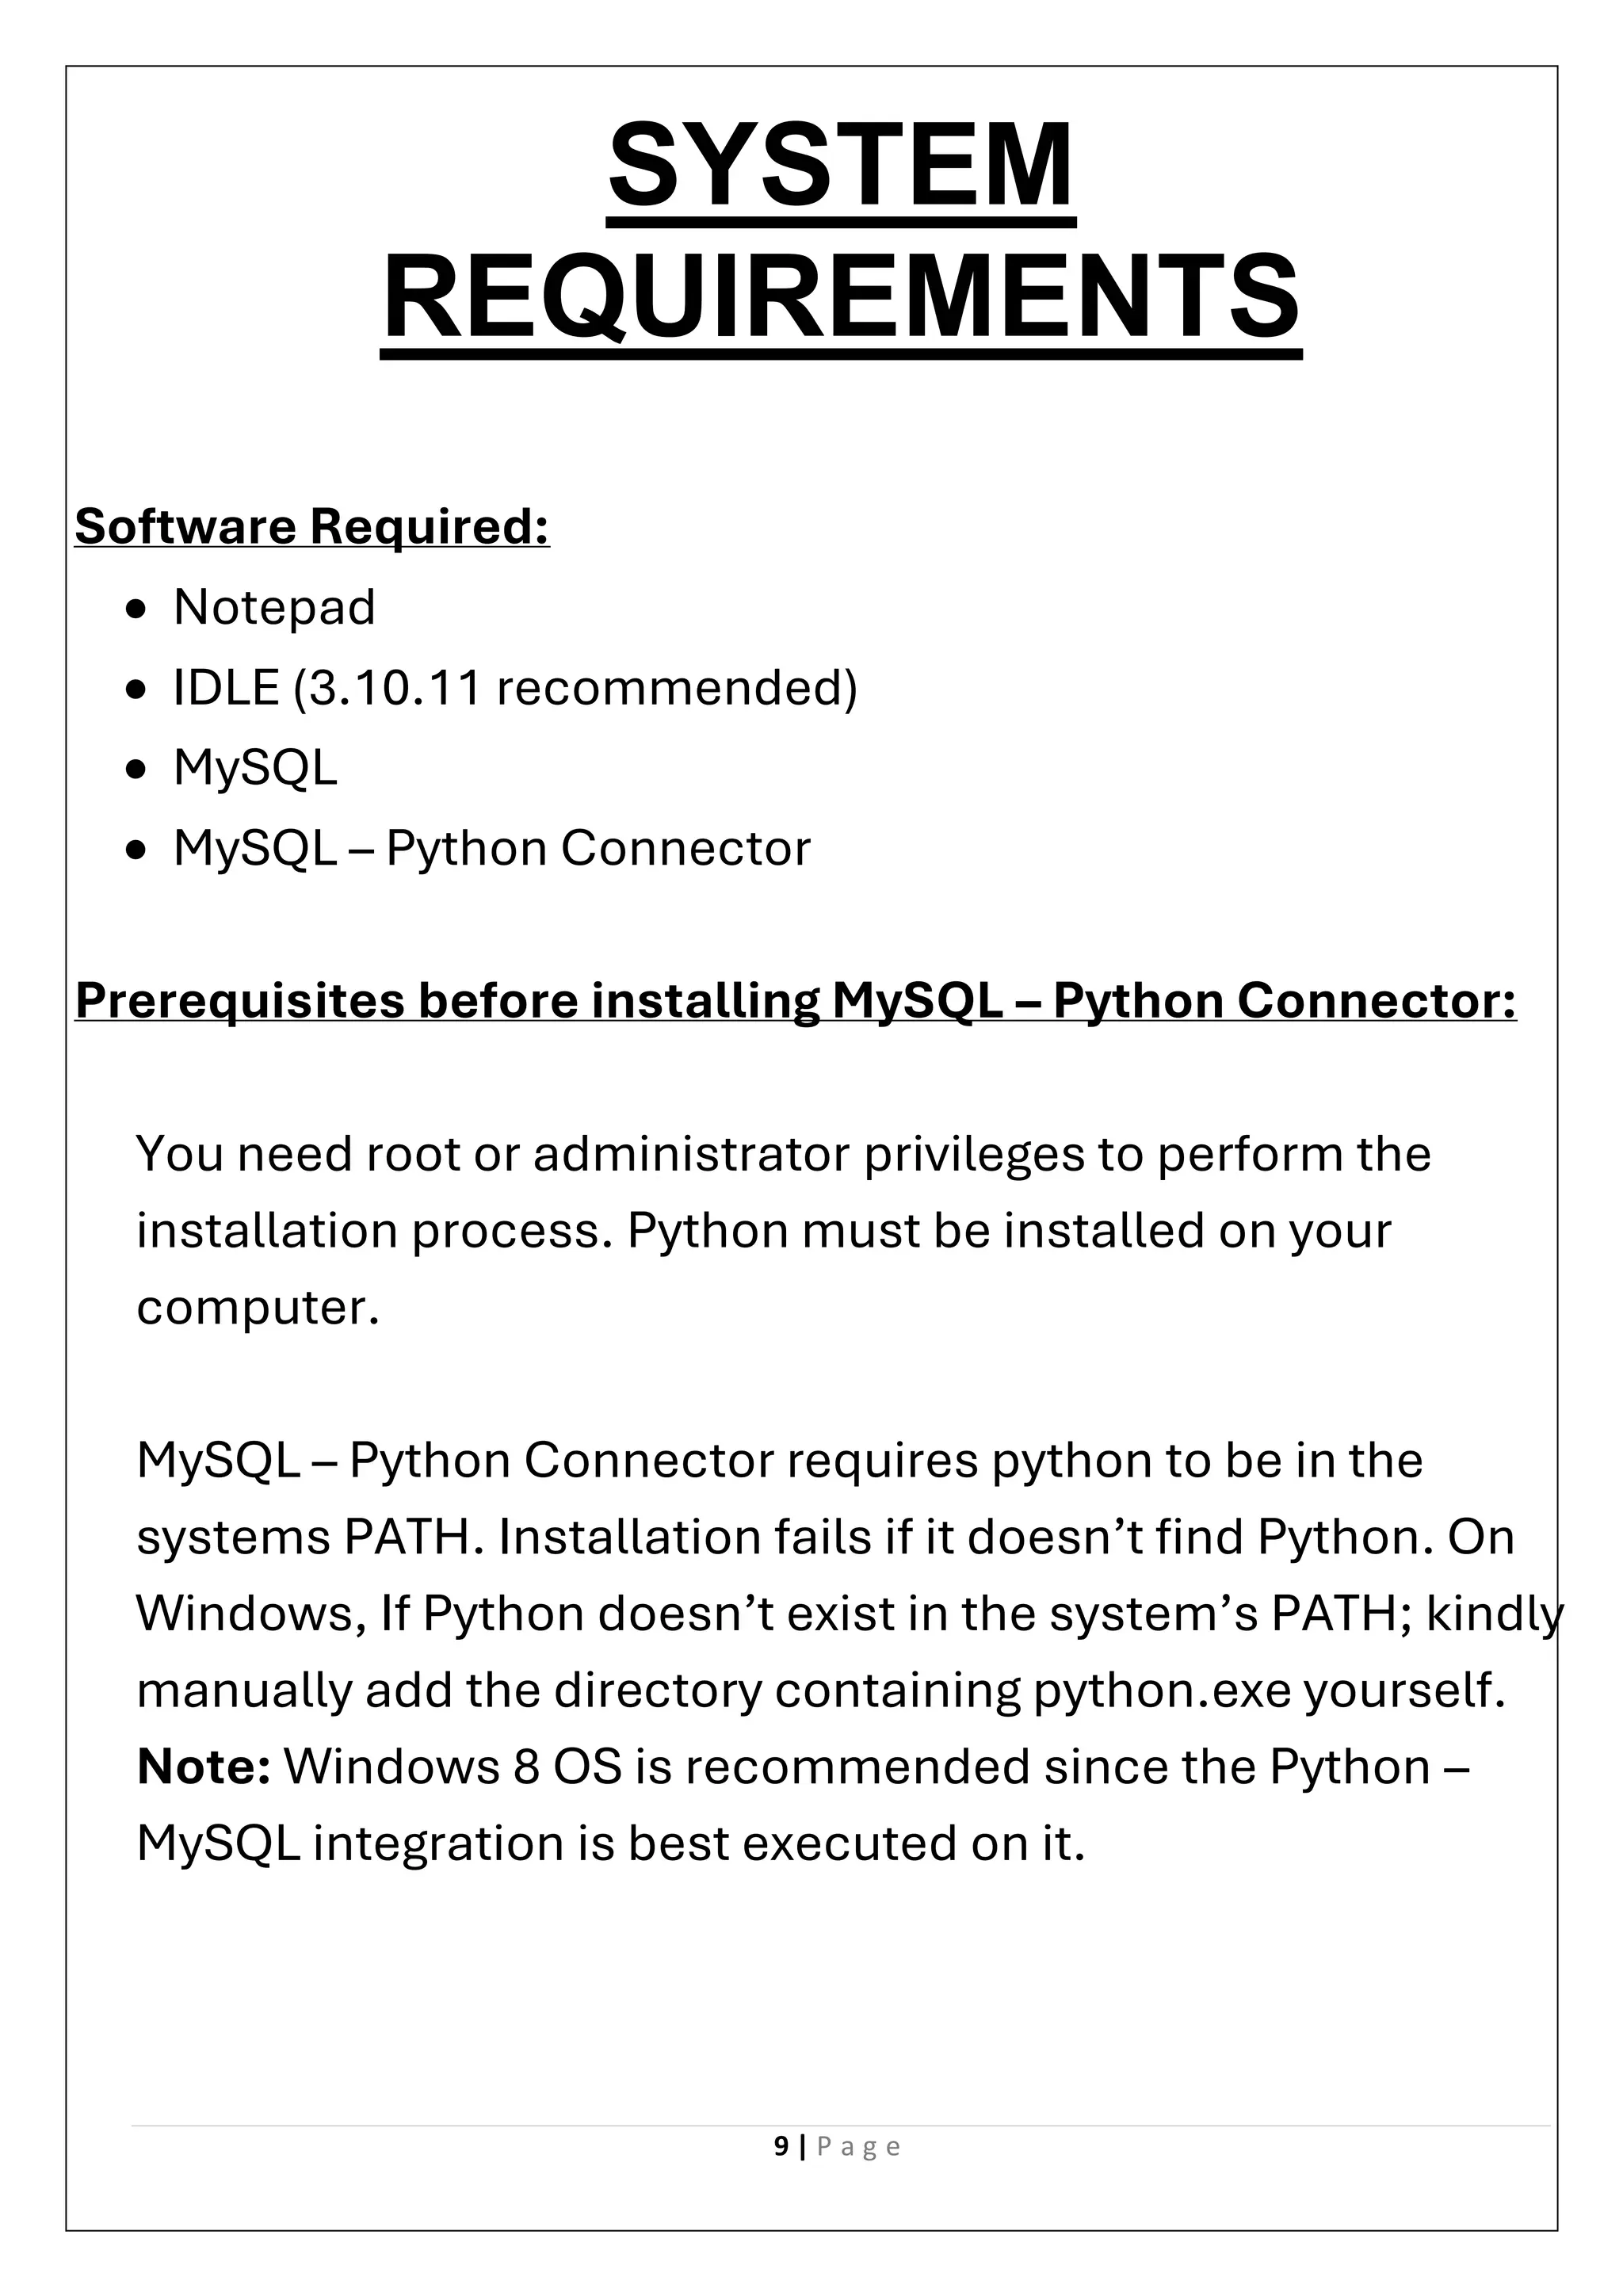The image size is (1623, 2296).
Task: Click the REQUIREMENTS title word
Action: 840,299
